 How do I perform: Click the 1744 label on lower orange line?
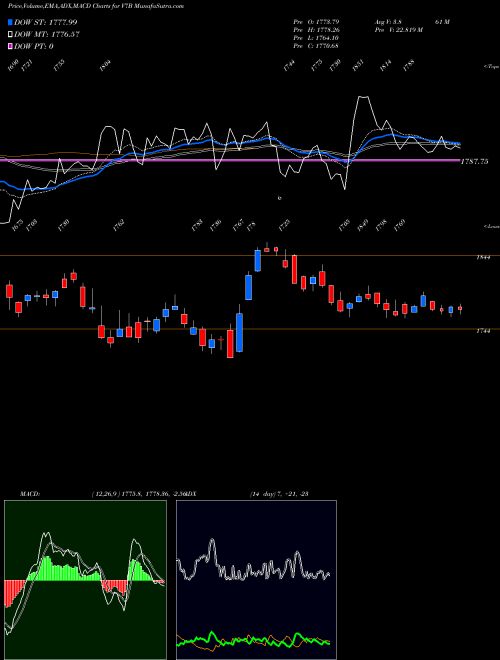pos(483,331)
